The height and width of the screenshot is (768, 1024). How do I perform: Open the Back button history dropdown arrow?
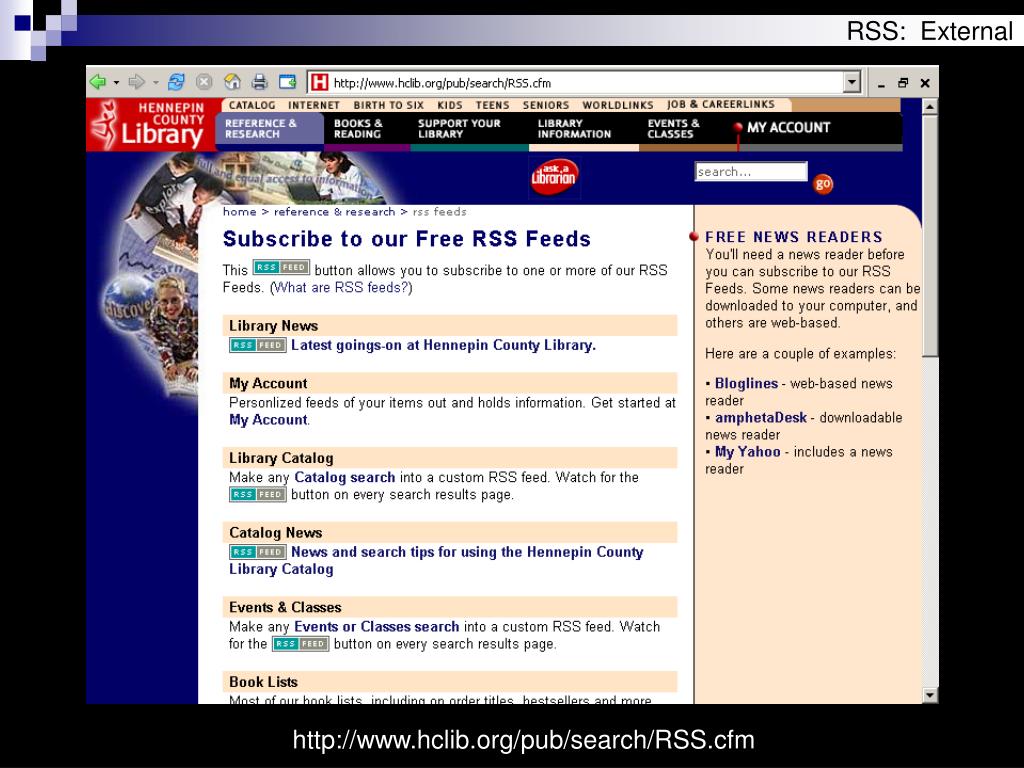pyautogui.click(x=116, y=83)
